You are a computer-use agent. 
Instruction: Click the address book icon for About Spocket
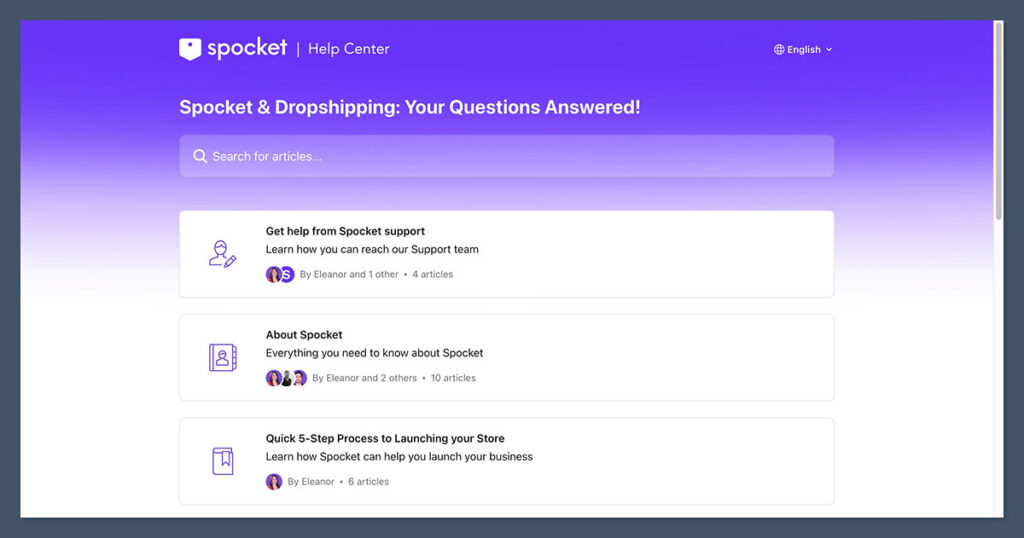222,357
